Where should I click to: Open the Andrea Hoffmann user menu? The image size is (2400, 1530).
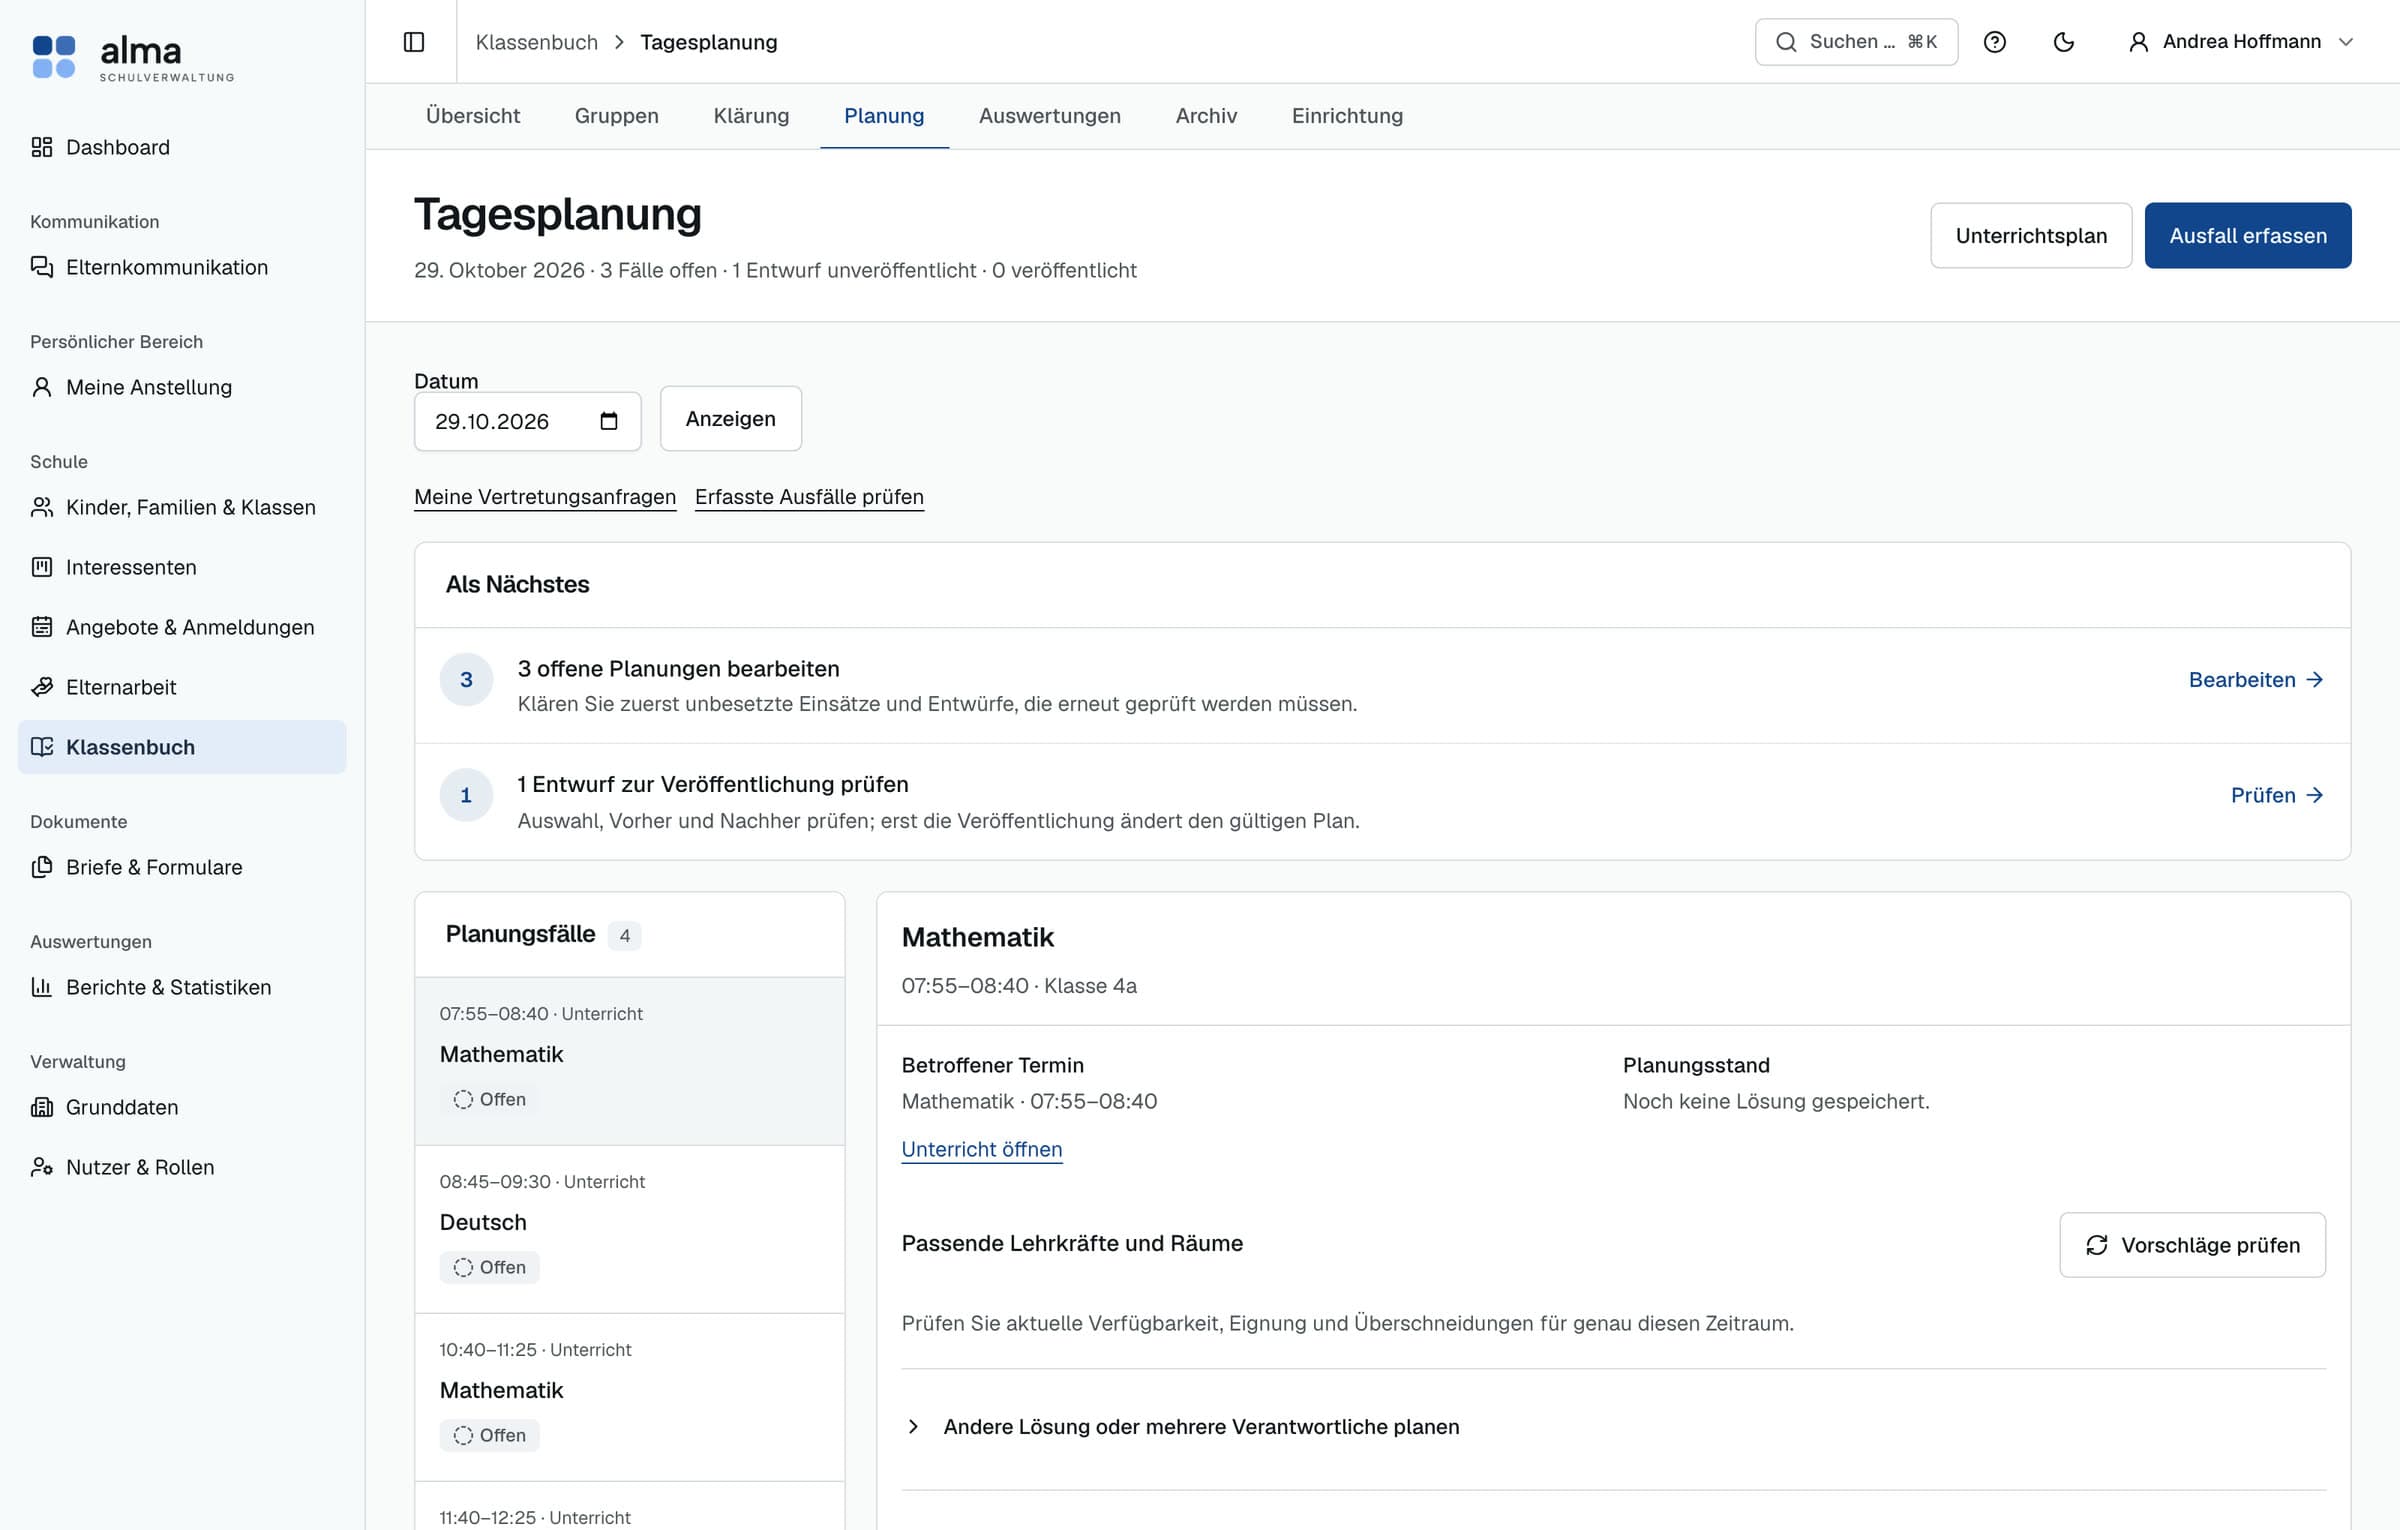click(2241, 42)
